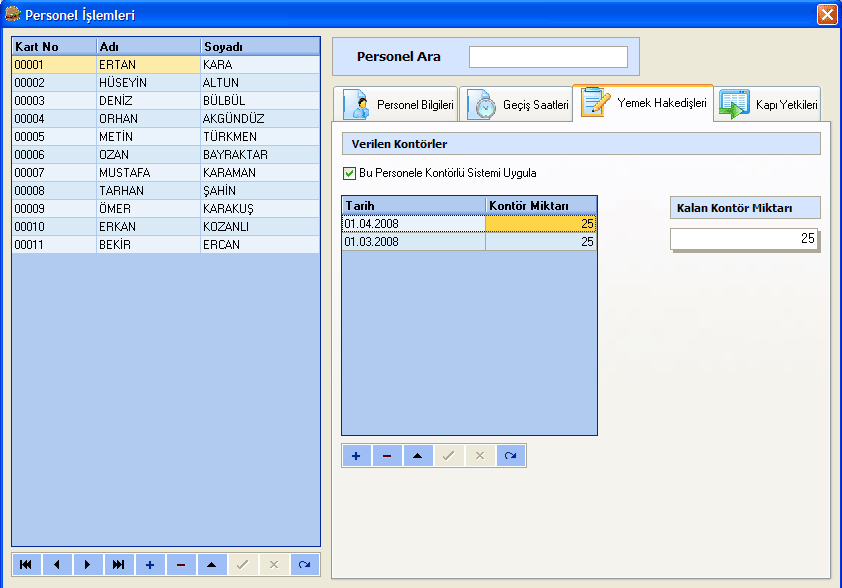Image resolution: width=842 pixels, height=588 pixels.
Task: Go to first record in personnel navigator
Action: coord(26,565)
